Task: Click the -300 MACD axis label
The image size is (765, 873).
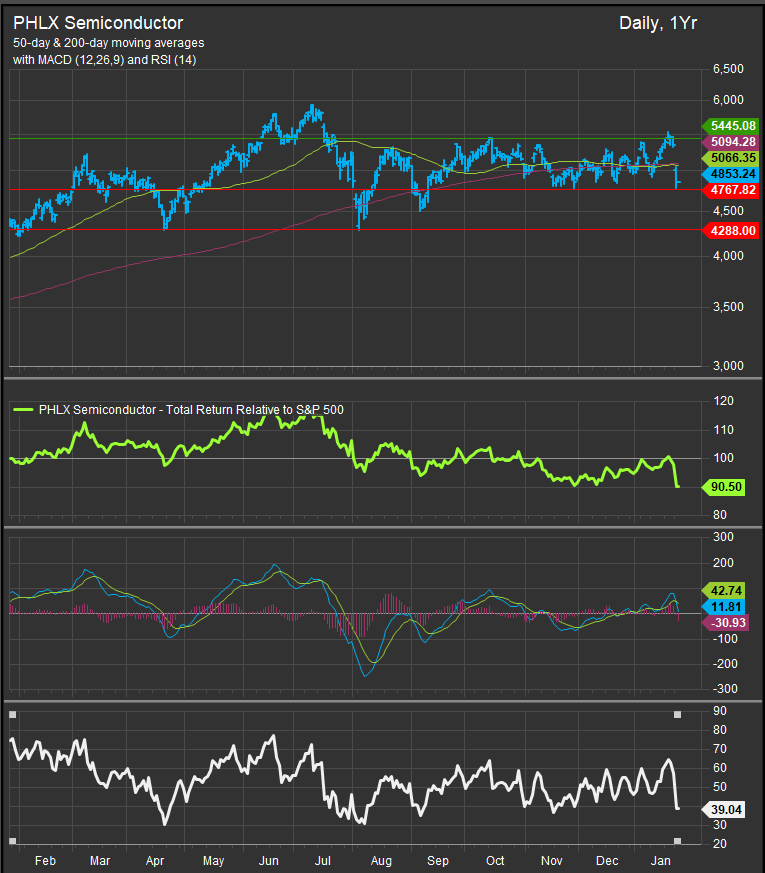Action: tap(723, 689)
